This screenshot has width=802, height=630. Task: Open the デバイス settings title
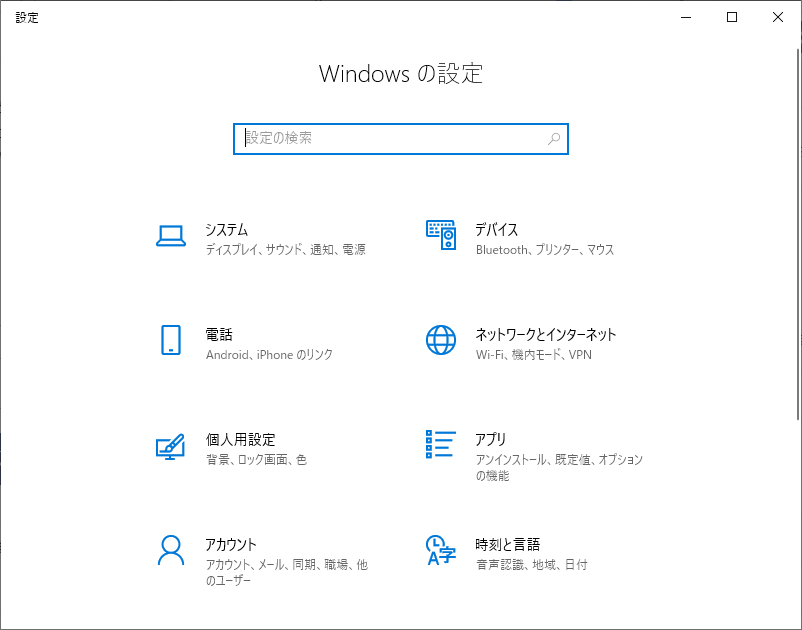pyautogui.click(x=497, y=230)
